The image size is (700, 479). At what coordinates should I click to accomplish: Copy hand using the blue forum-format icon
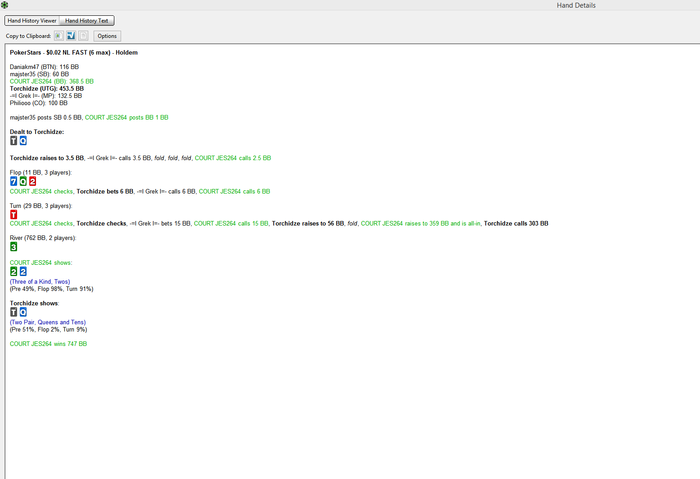point(71,36)
